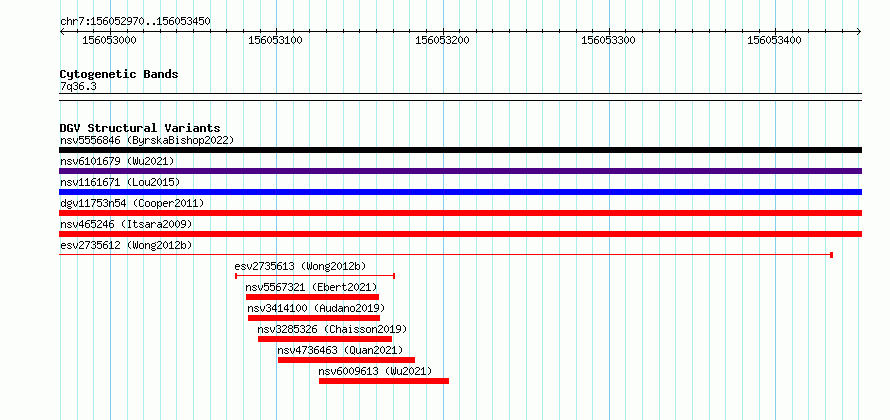Click the right arrowhead of the ruler
The height and width of the screenshot is (420, 890).
(x=859, y=32)
